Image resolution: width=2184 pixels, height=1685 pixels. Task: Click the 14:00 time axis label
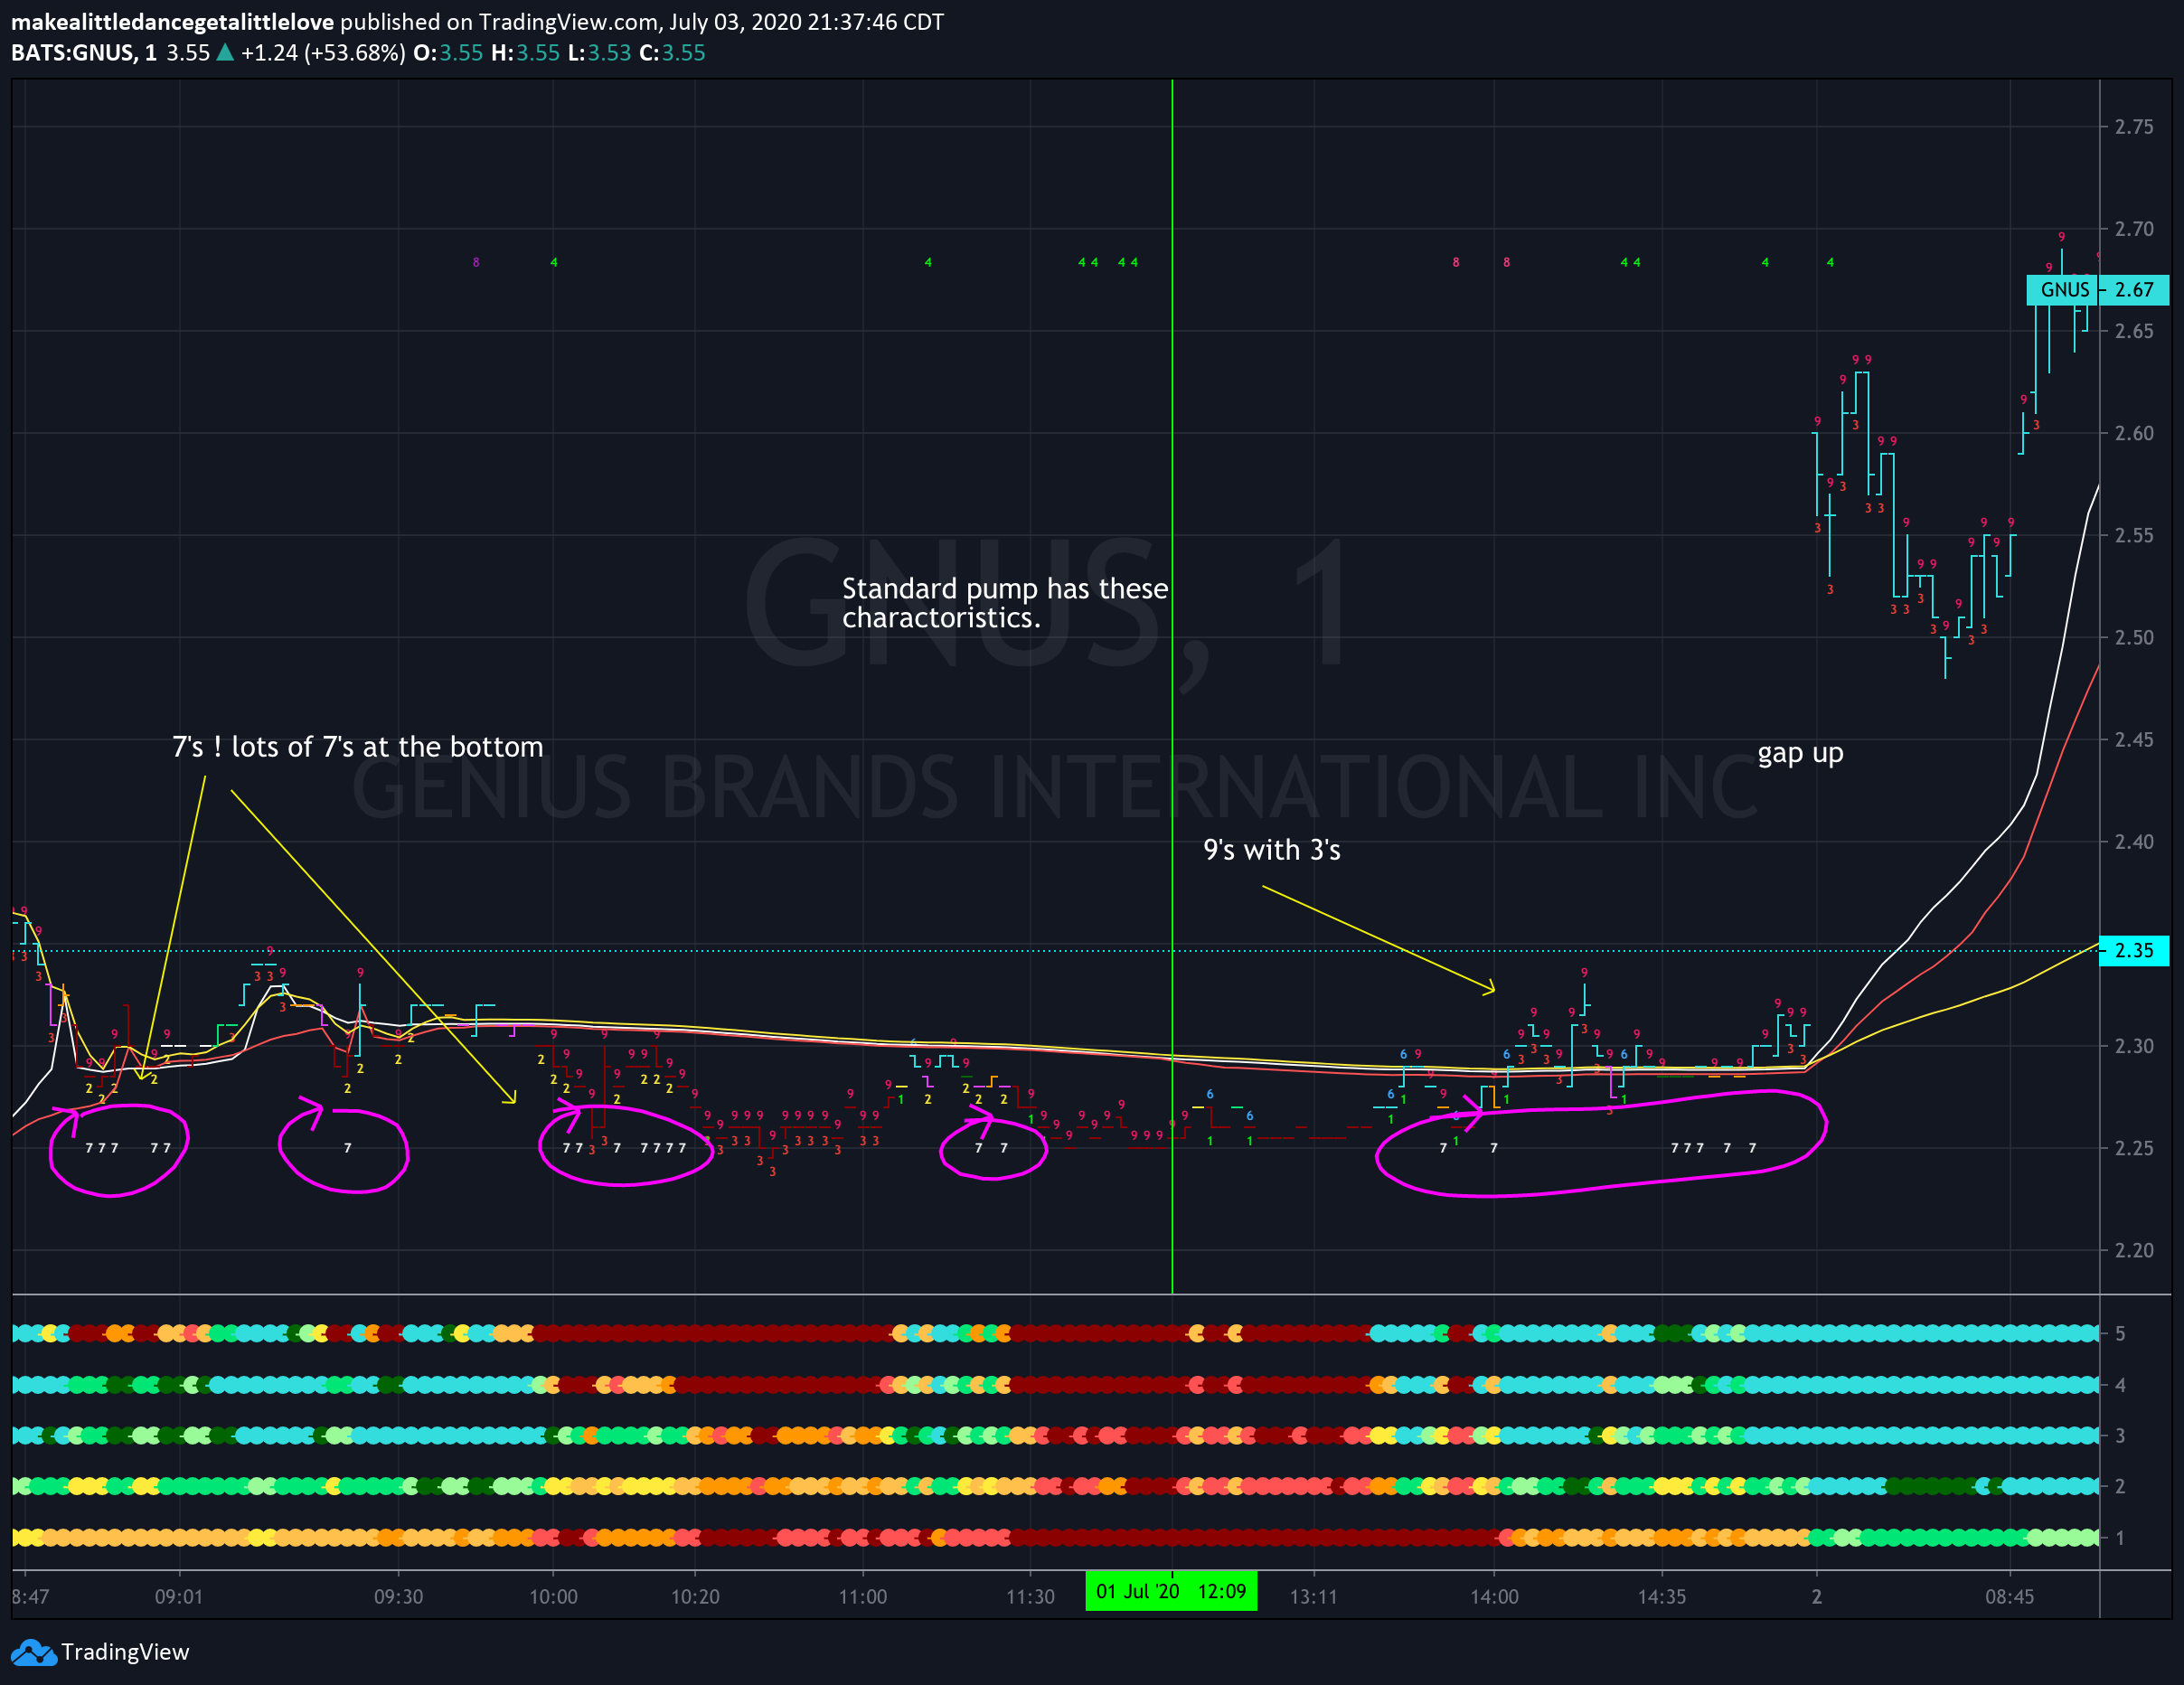1494,1597
